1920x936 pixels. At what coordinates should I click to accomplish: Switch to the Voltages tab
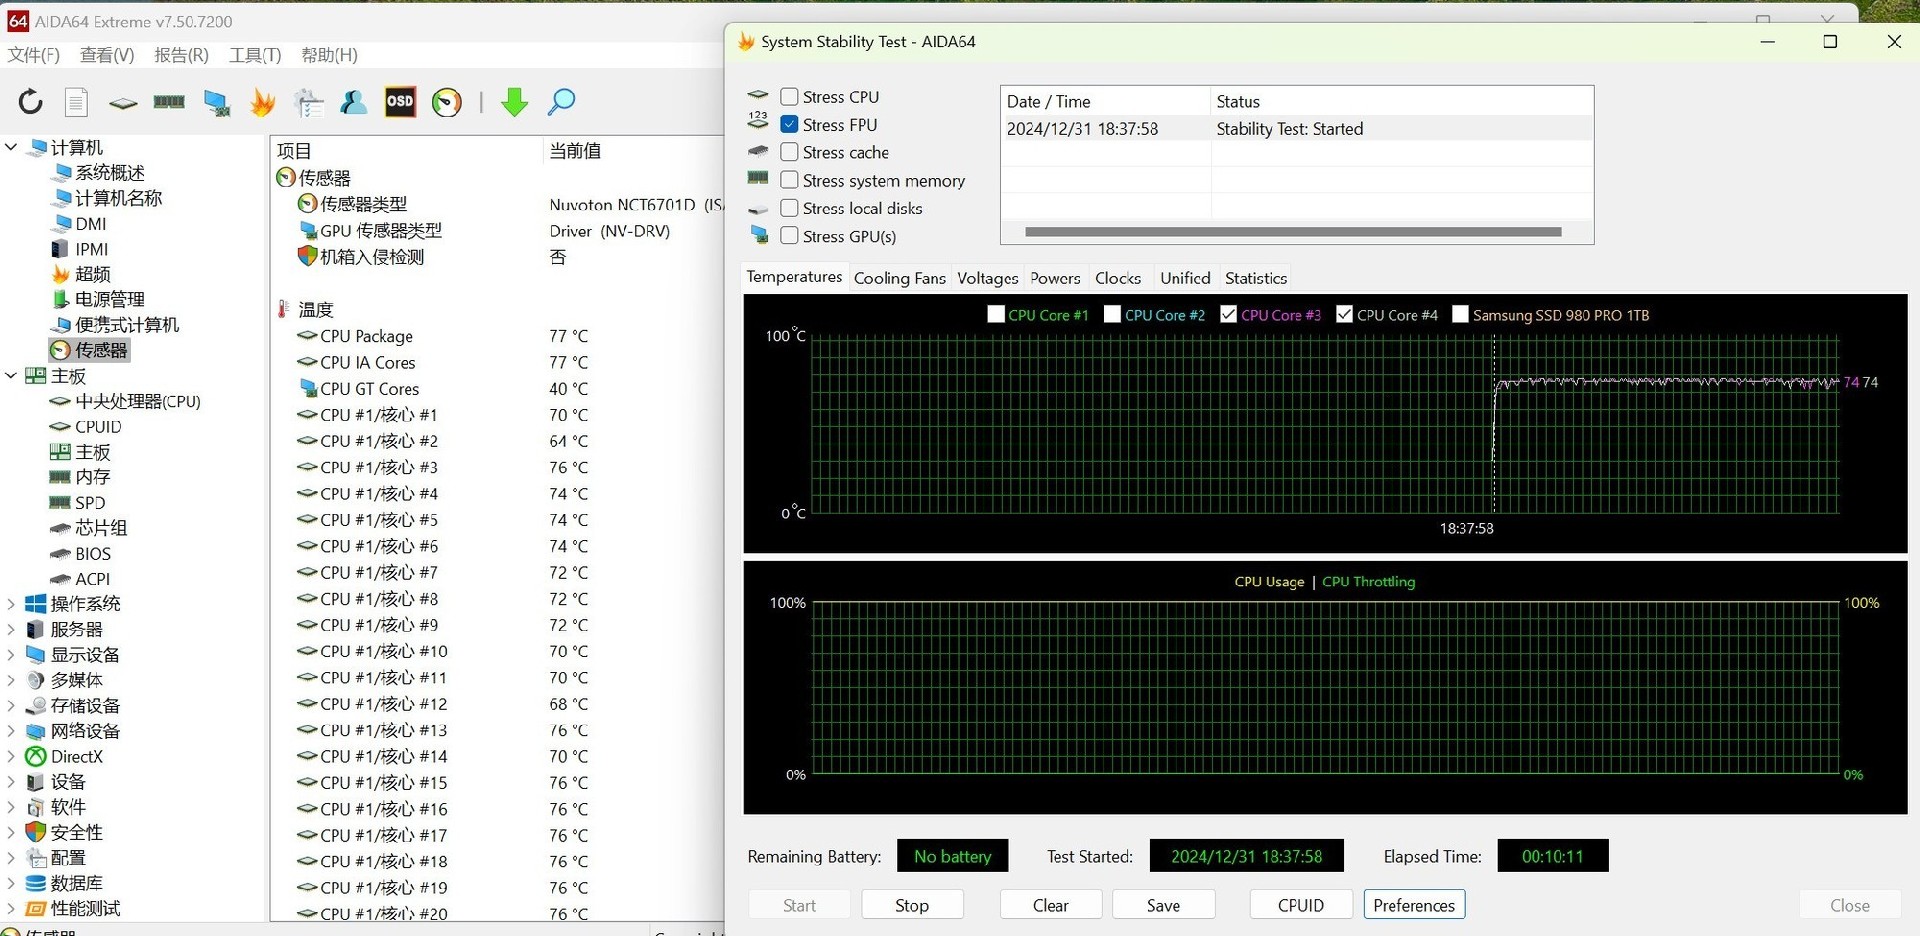point(987,278)
